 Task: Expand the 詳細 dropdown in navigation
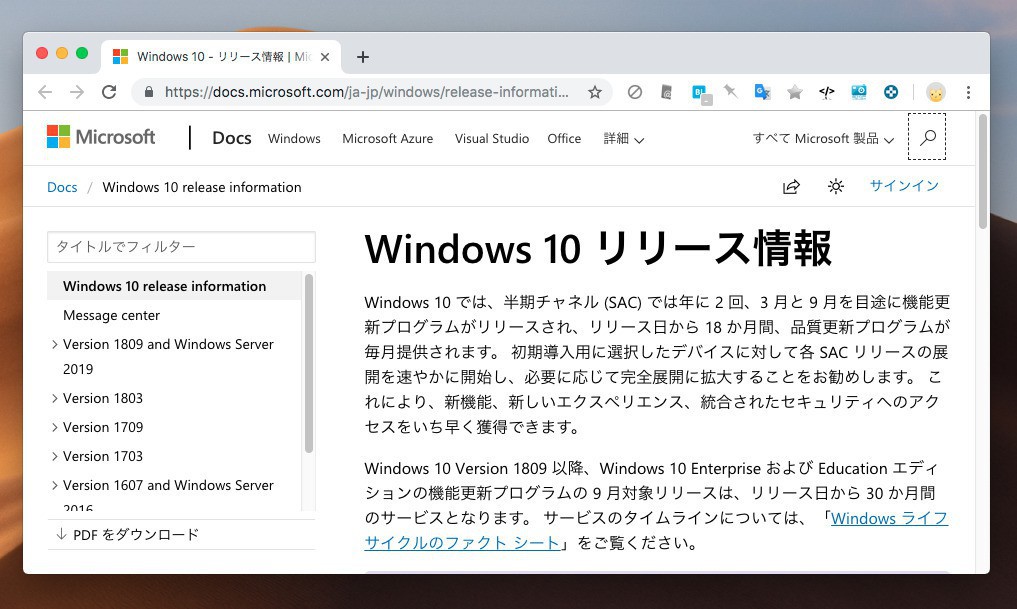pyautogui.click(x=623, y=139)
